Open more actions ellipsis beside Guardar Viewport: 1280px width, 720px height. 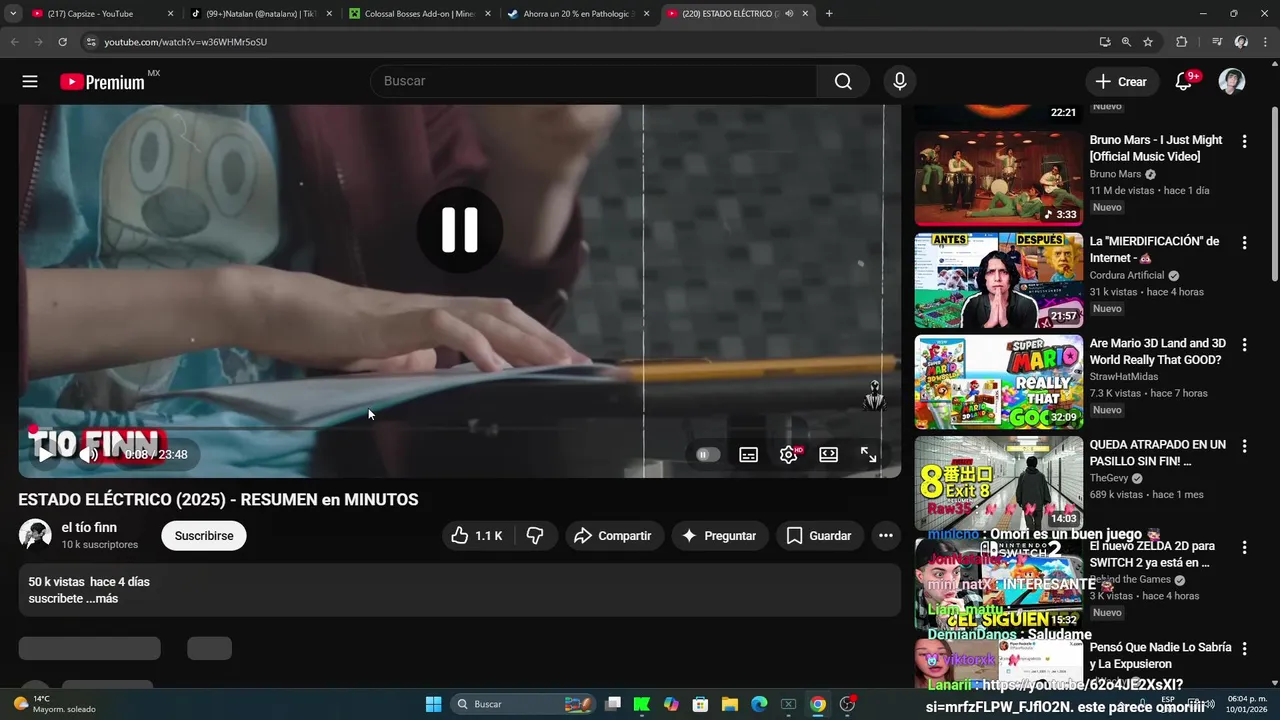point(886,536)
